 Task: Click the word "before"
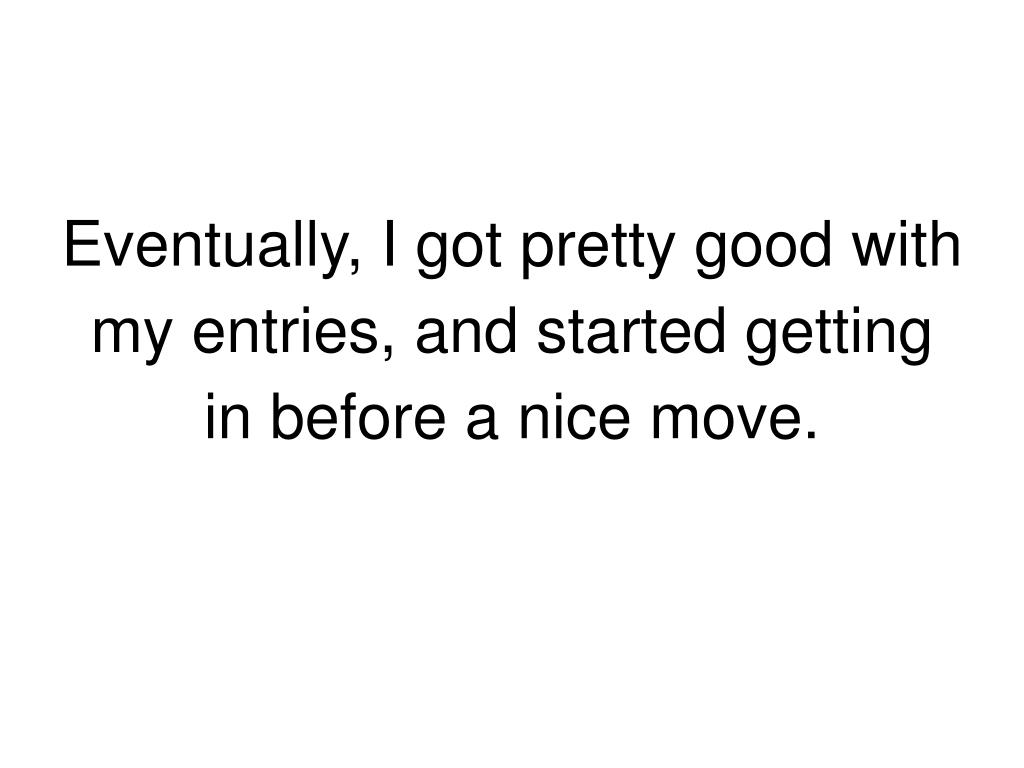pyautogui.click(x=358, y=416)
